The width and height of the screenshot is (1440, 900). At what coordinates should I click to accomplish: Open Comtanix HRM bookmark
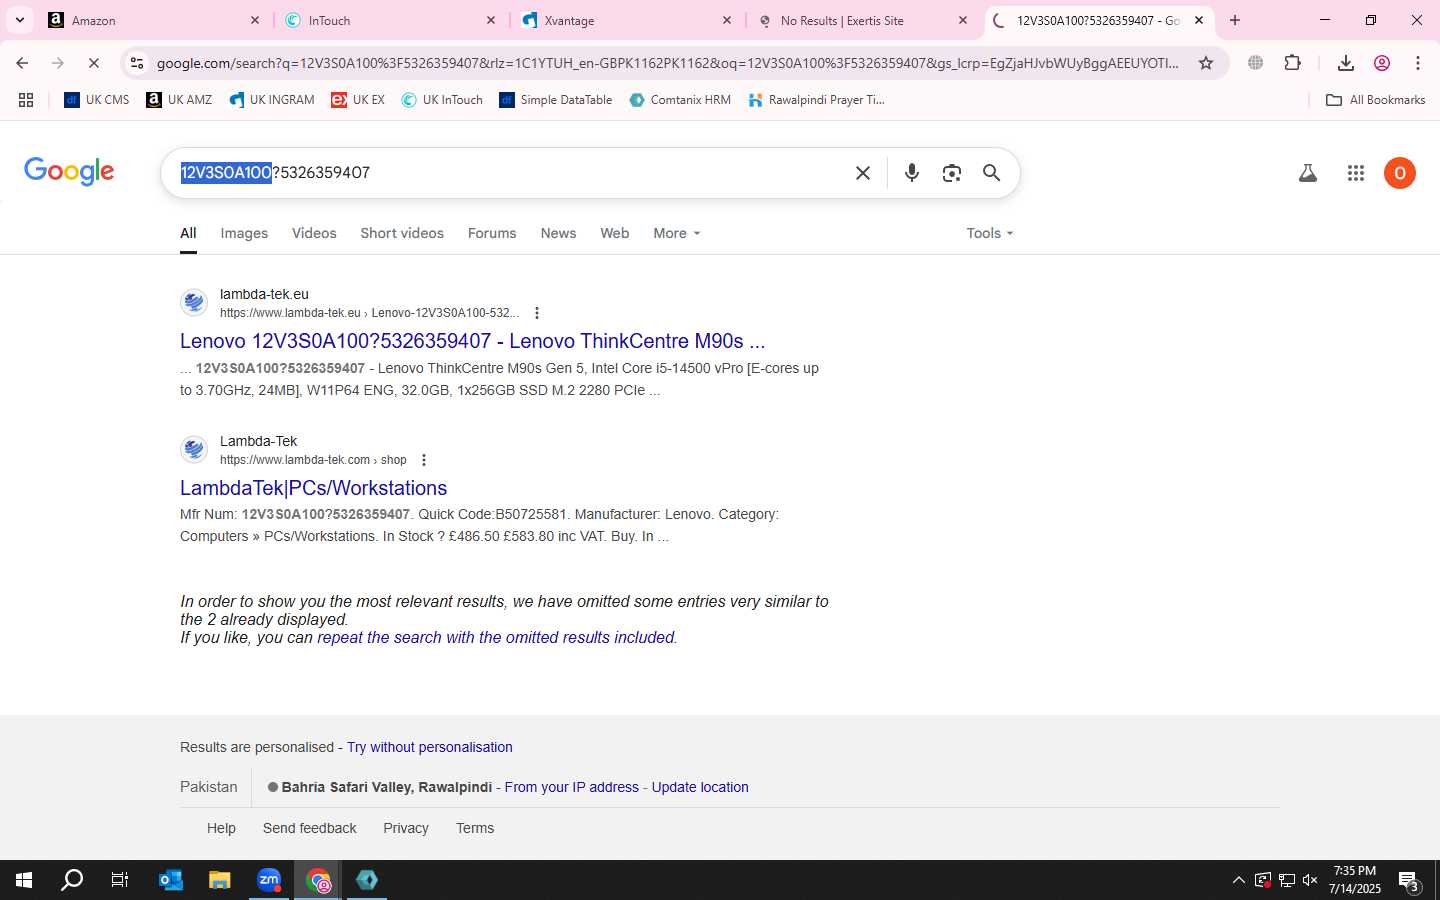[680, 100]
